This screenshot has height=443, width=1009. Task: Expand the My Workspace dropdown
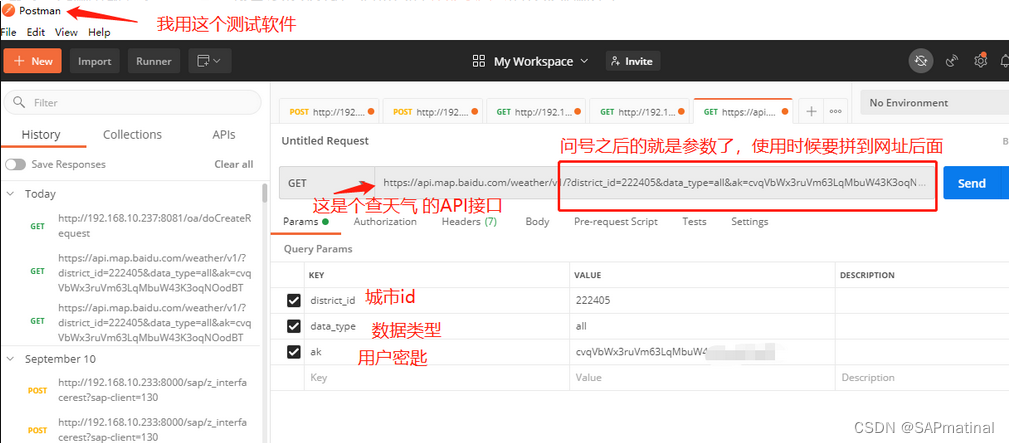point(531,61)
